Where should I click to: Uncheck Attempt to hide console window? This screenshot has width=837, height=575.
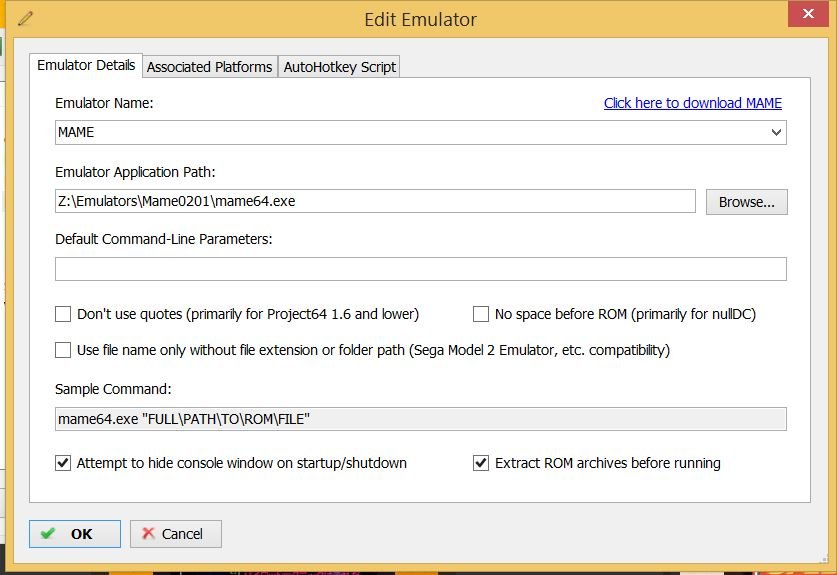click(63, 463)
